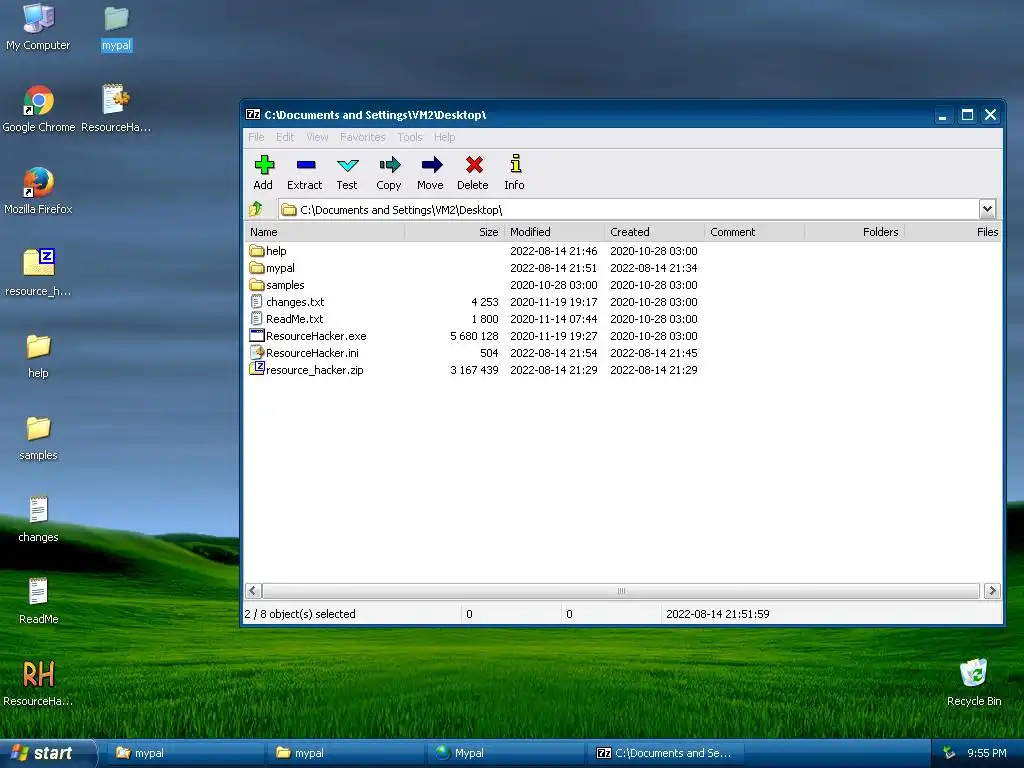Select the changes text file on desktop
Viewport: 1024px width, 768px height.
[38, 519]
